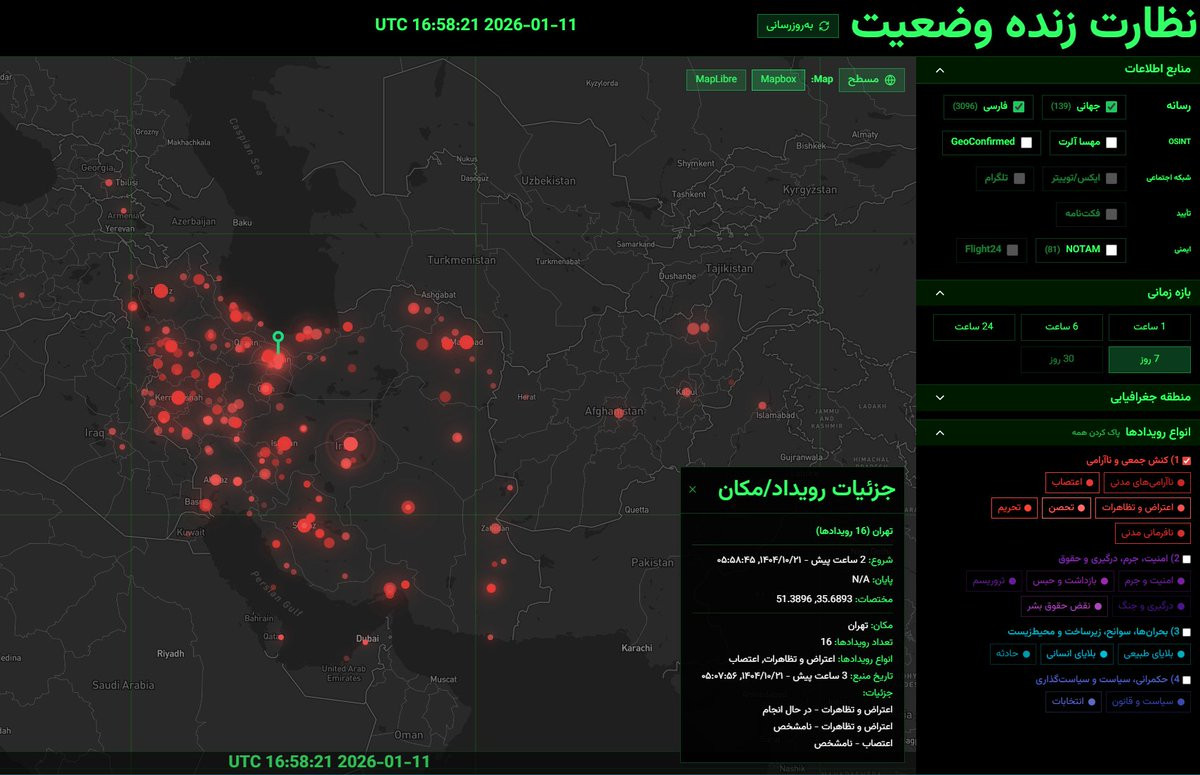Select the 6 ساعت time range
The height and width of the screenshot is (775, 1200).
point(1062,327)
